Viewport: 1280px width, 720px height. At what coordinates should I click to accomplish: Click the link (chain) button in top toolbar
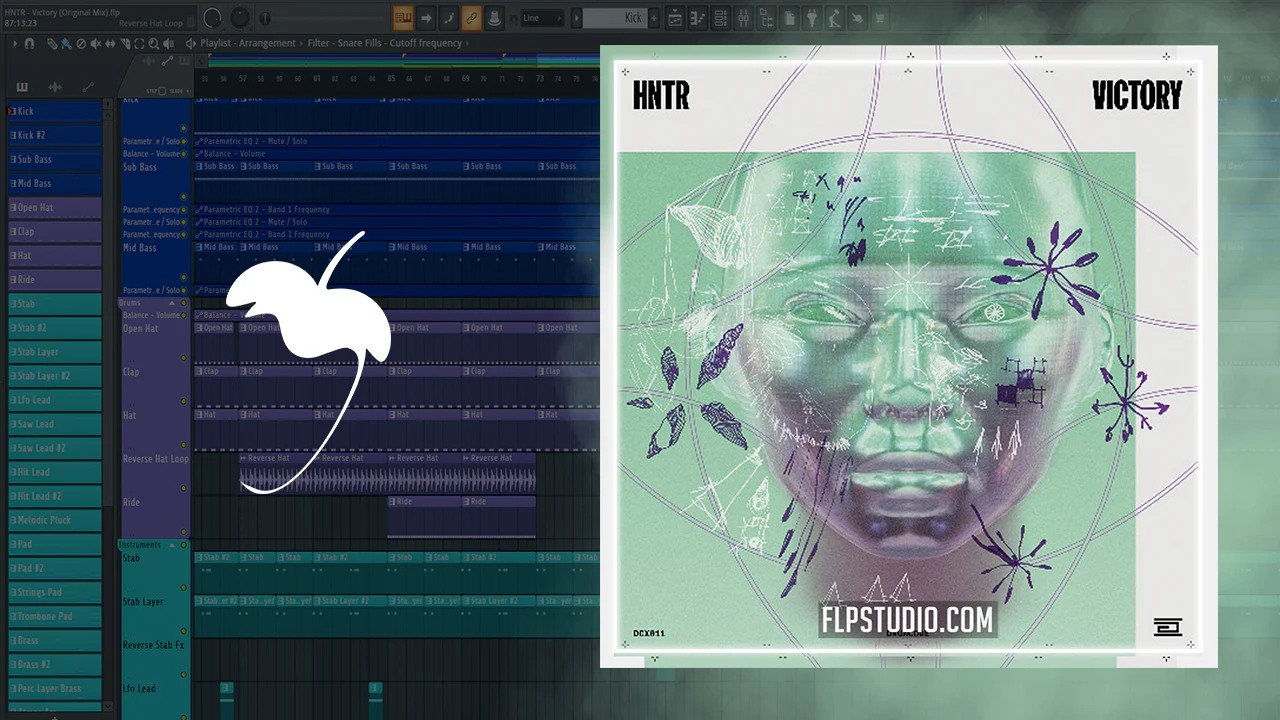[x=471, y=18]
